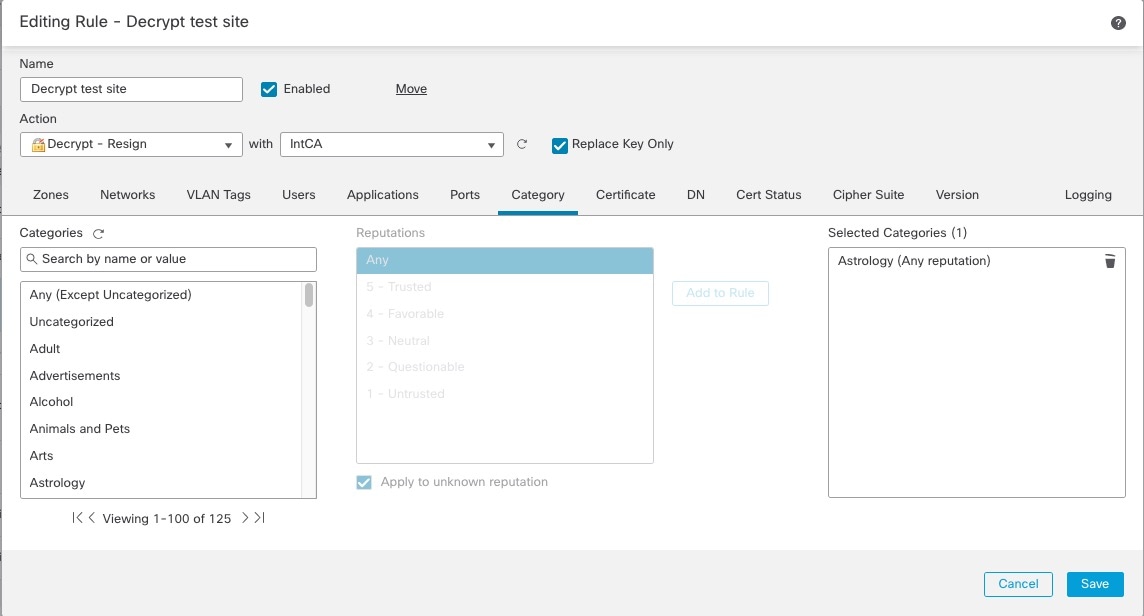The image size is (1144, 616).
Task: Click the category search field
Action: (169, 259)
